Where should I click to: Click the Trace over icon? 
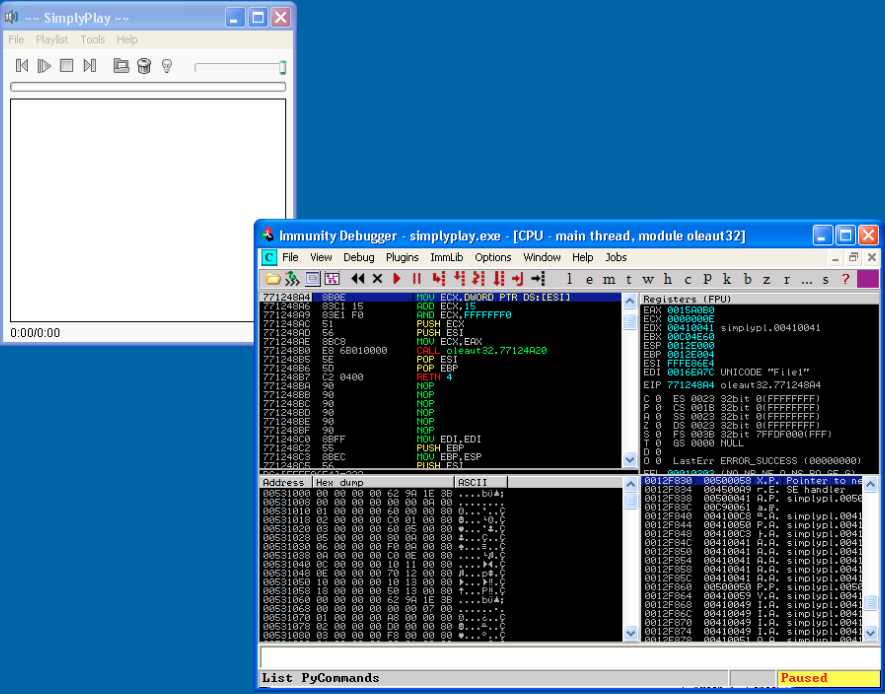(498, 278)
